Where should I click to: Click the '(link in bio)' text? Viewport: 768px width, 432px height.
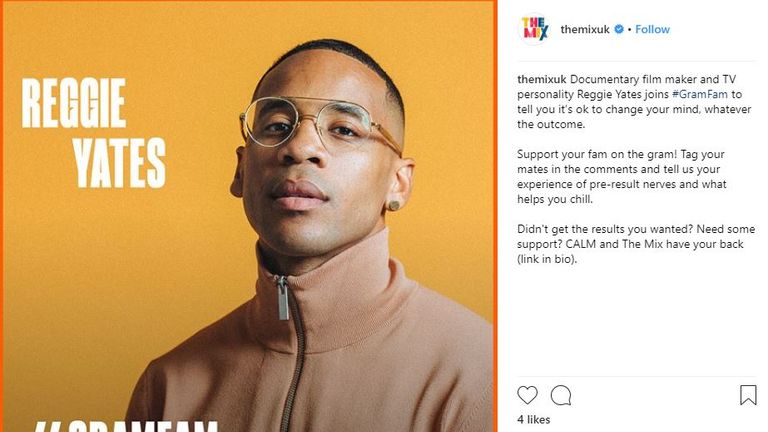pyautogui.click(x=547, y=259)
